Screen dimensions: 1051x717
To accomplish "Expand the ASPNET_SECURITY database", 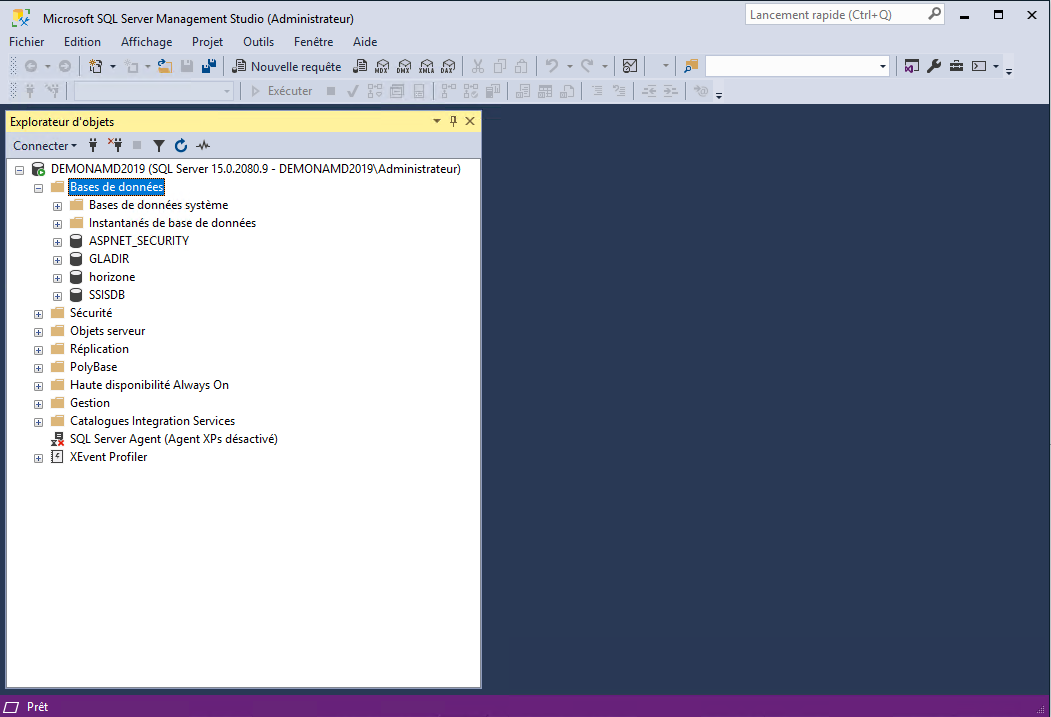I will (x=58, y=243).
